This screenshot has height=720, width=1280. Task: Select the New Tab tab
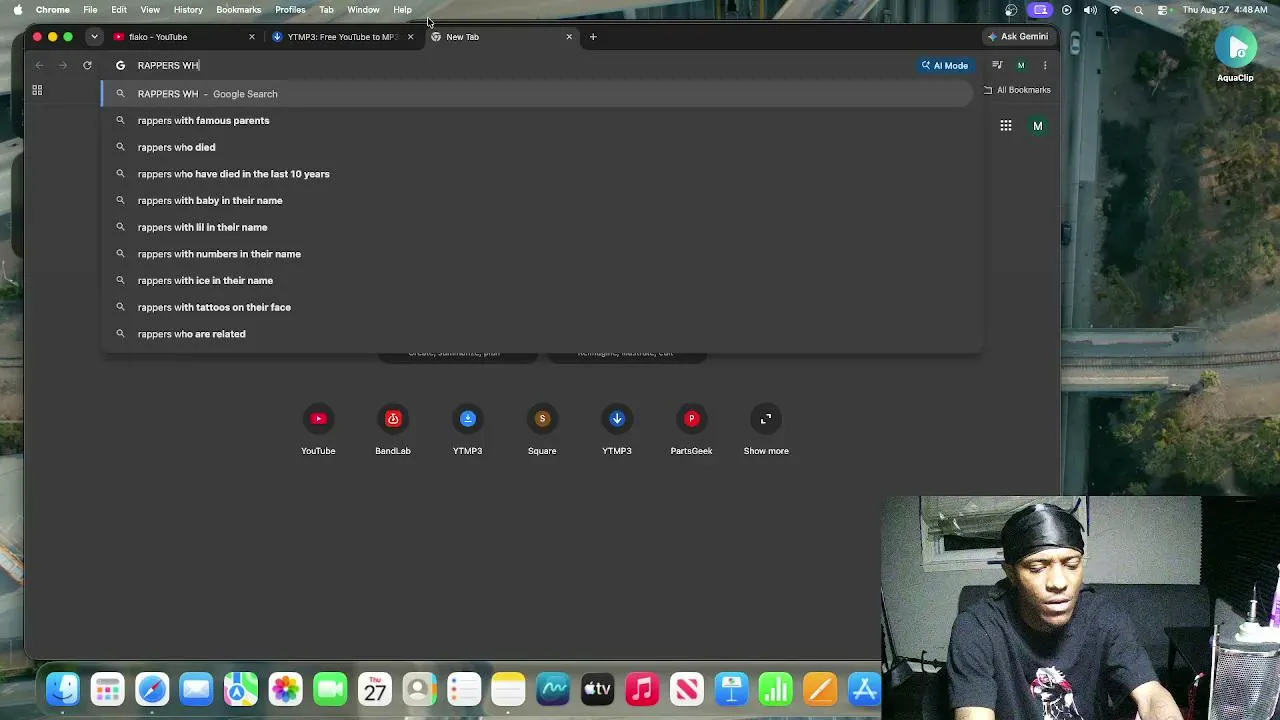tap(501, 37)
